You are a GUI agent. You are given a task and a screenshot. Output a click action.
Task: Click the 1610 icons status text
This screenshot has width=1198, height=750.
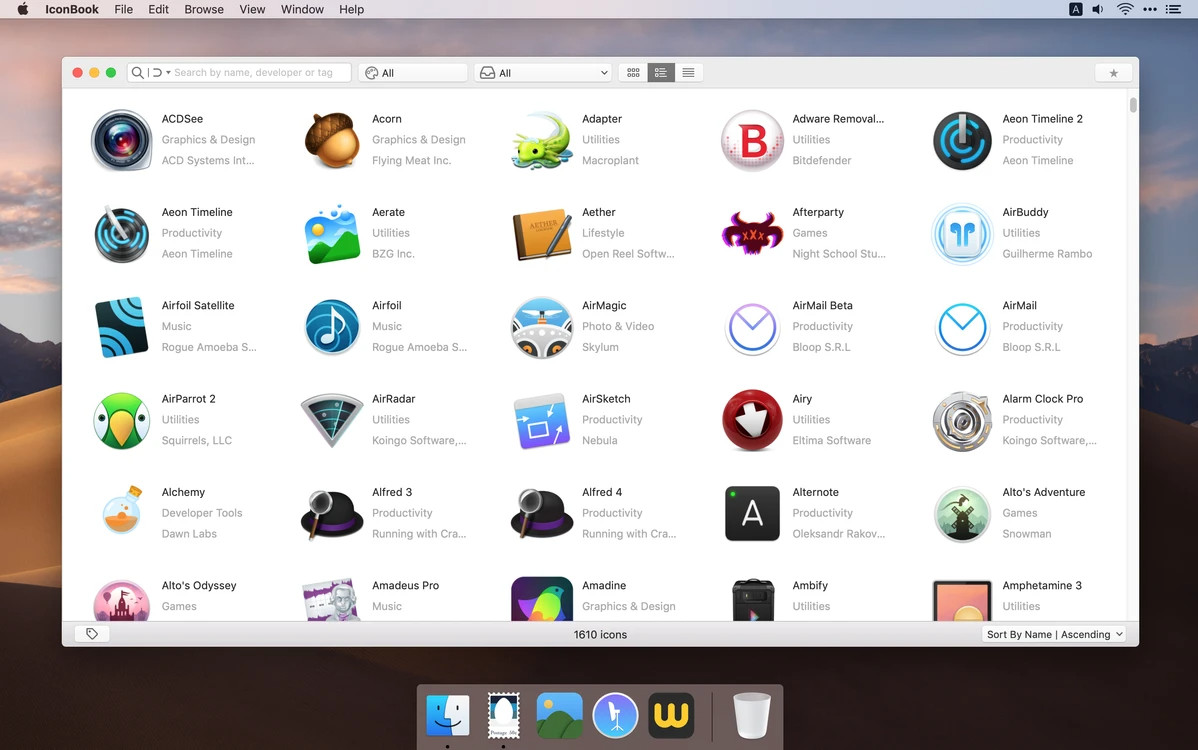click(600, 635)
